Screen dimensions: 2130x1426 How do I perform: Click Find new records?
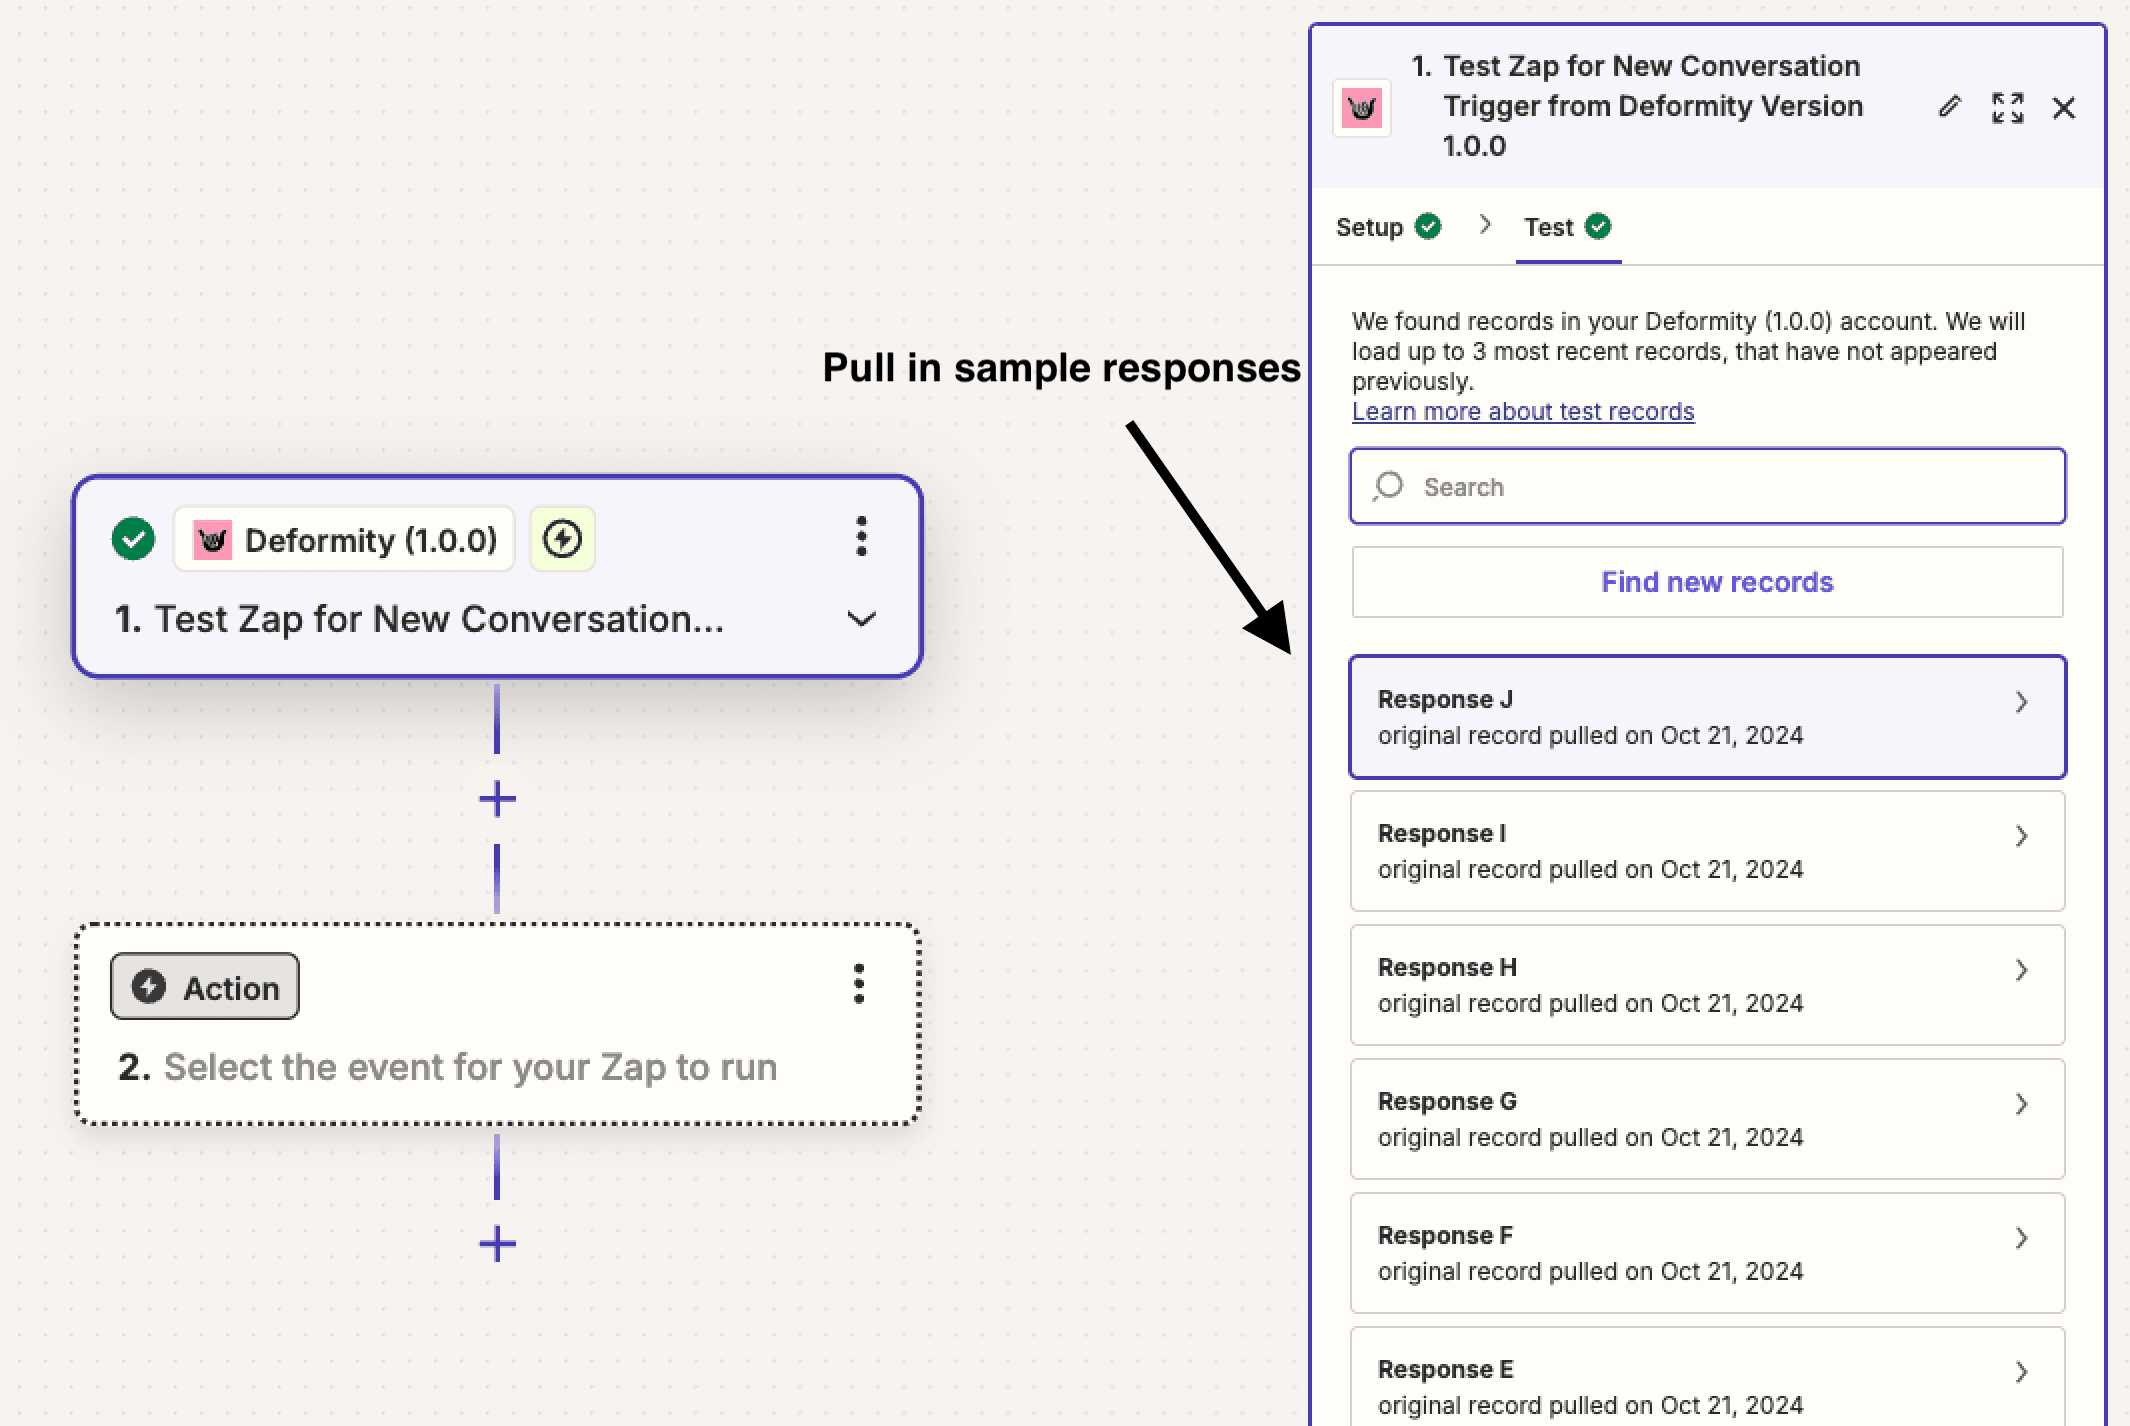[x=1716, y=582]
